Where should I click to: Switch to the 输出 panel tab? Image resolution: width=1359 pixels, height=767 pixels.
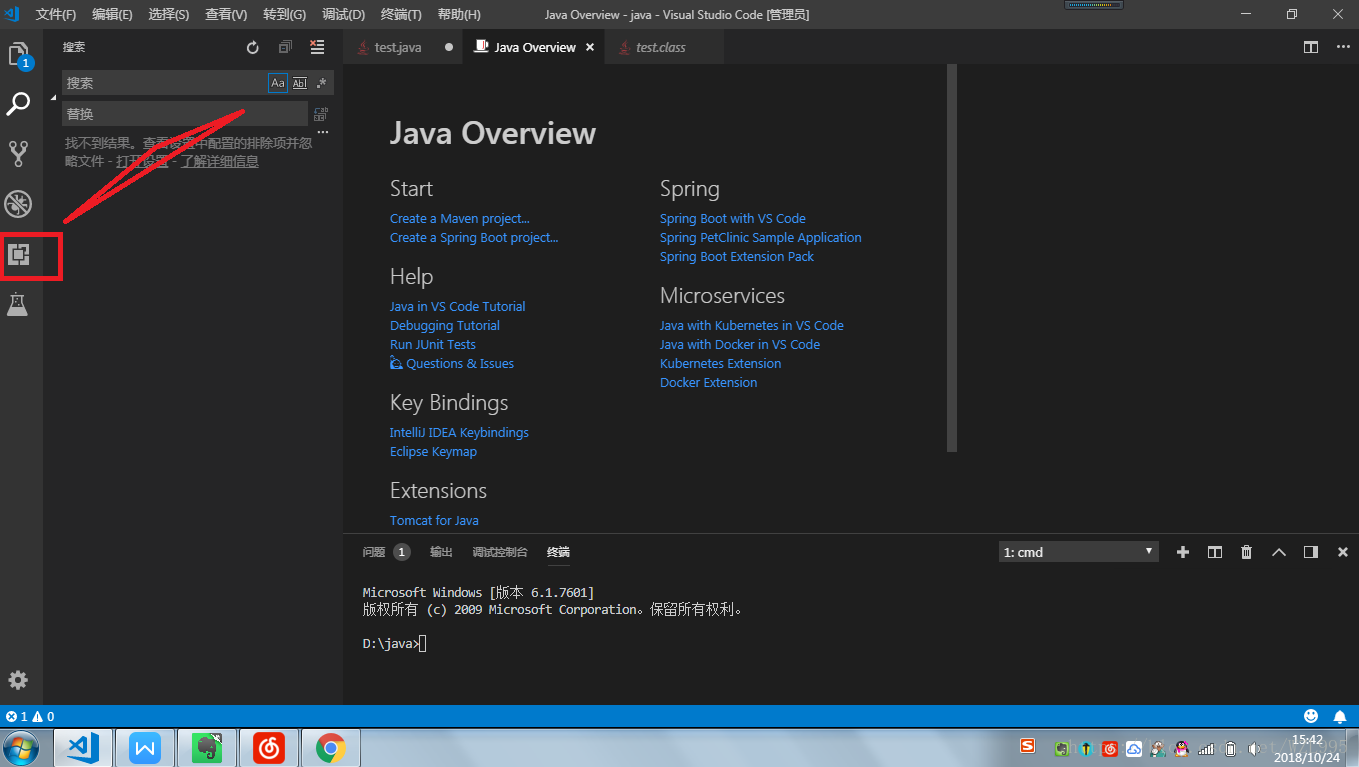(x=441, y=552)
